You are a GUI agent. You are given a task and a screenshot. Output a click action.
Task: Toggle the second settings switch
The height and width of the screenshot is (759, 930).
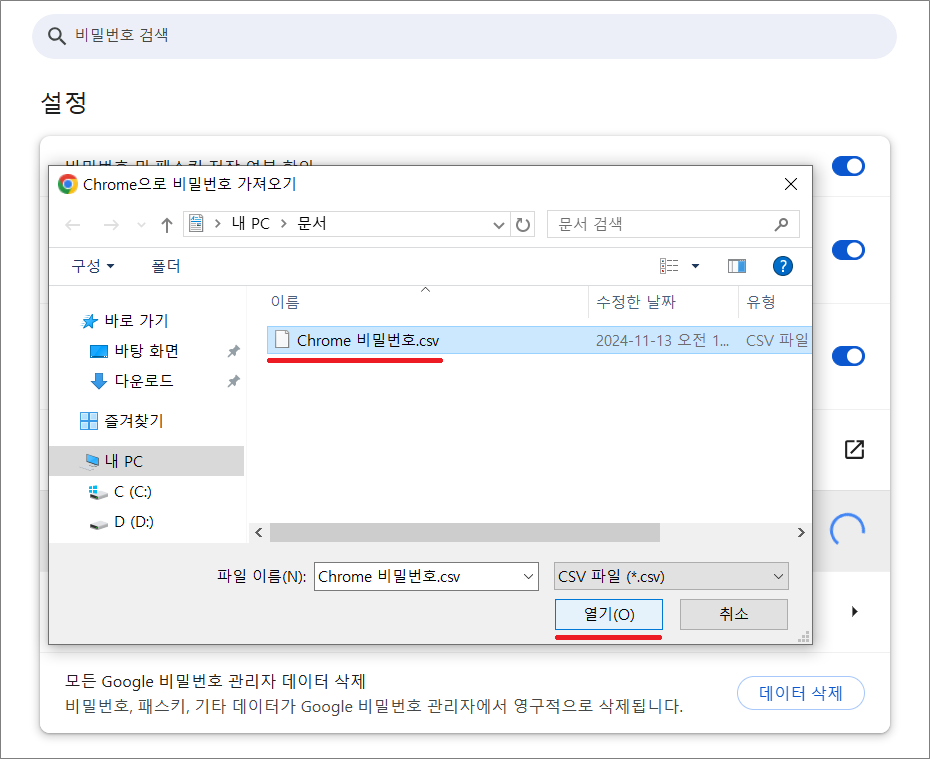coord(848,250)
